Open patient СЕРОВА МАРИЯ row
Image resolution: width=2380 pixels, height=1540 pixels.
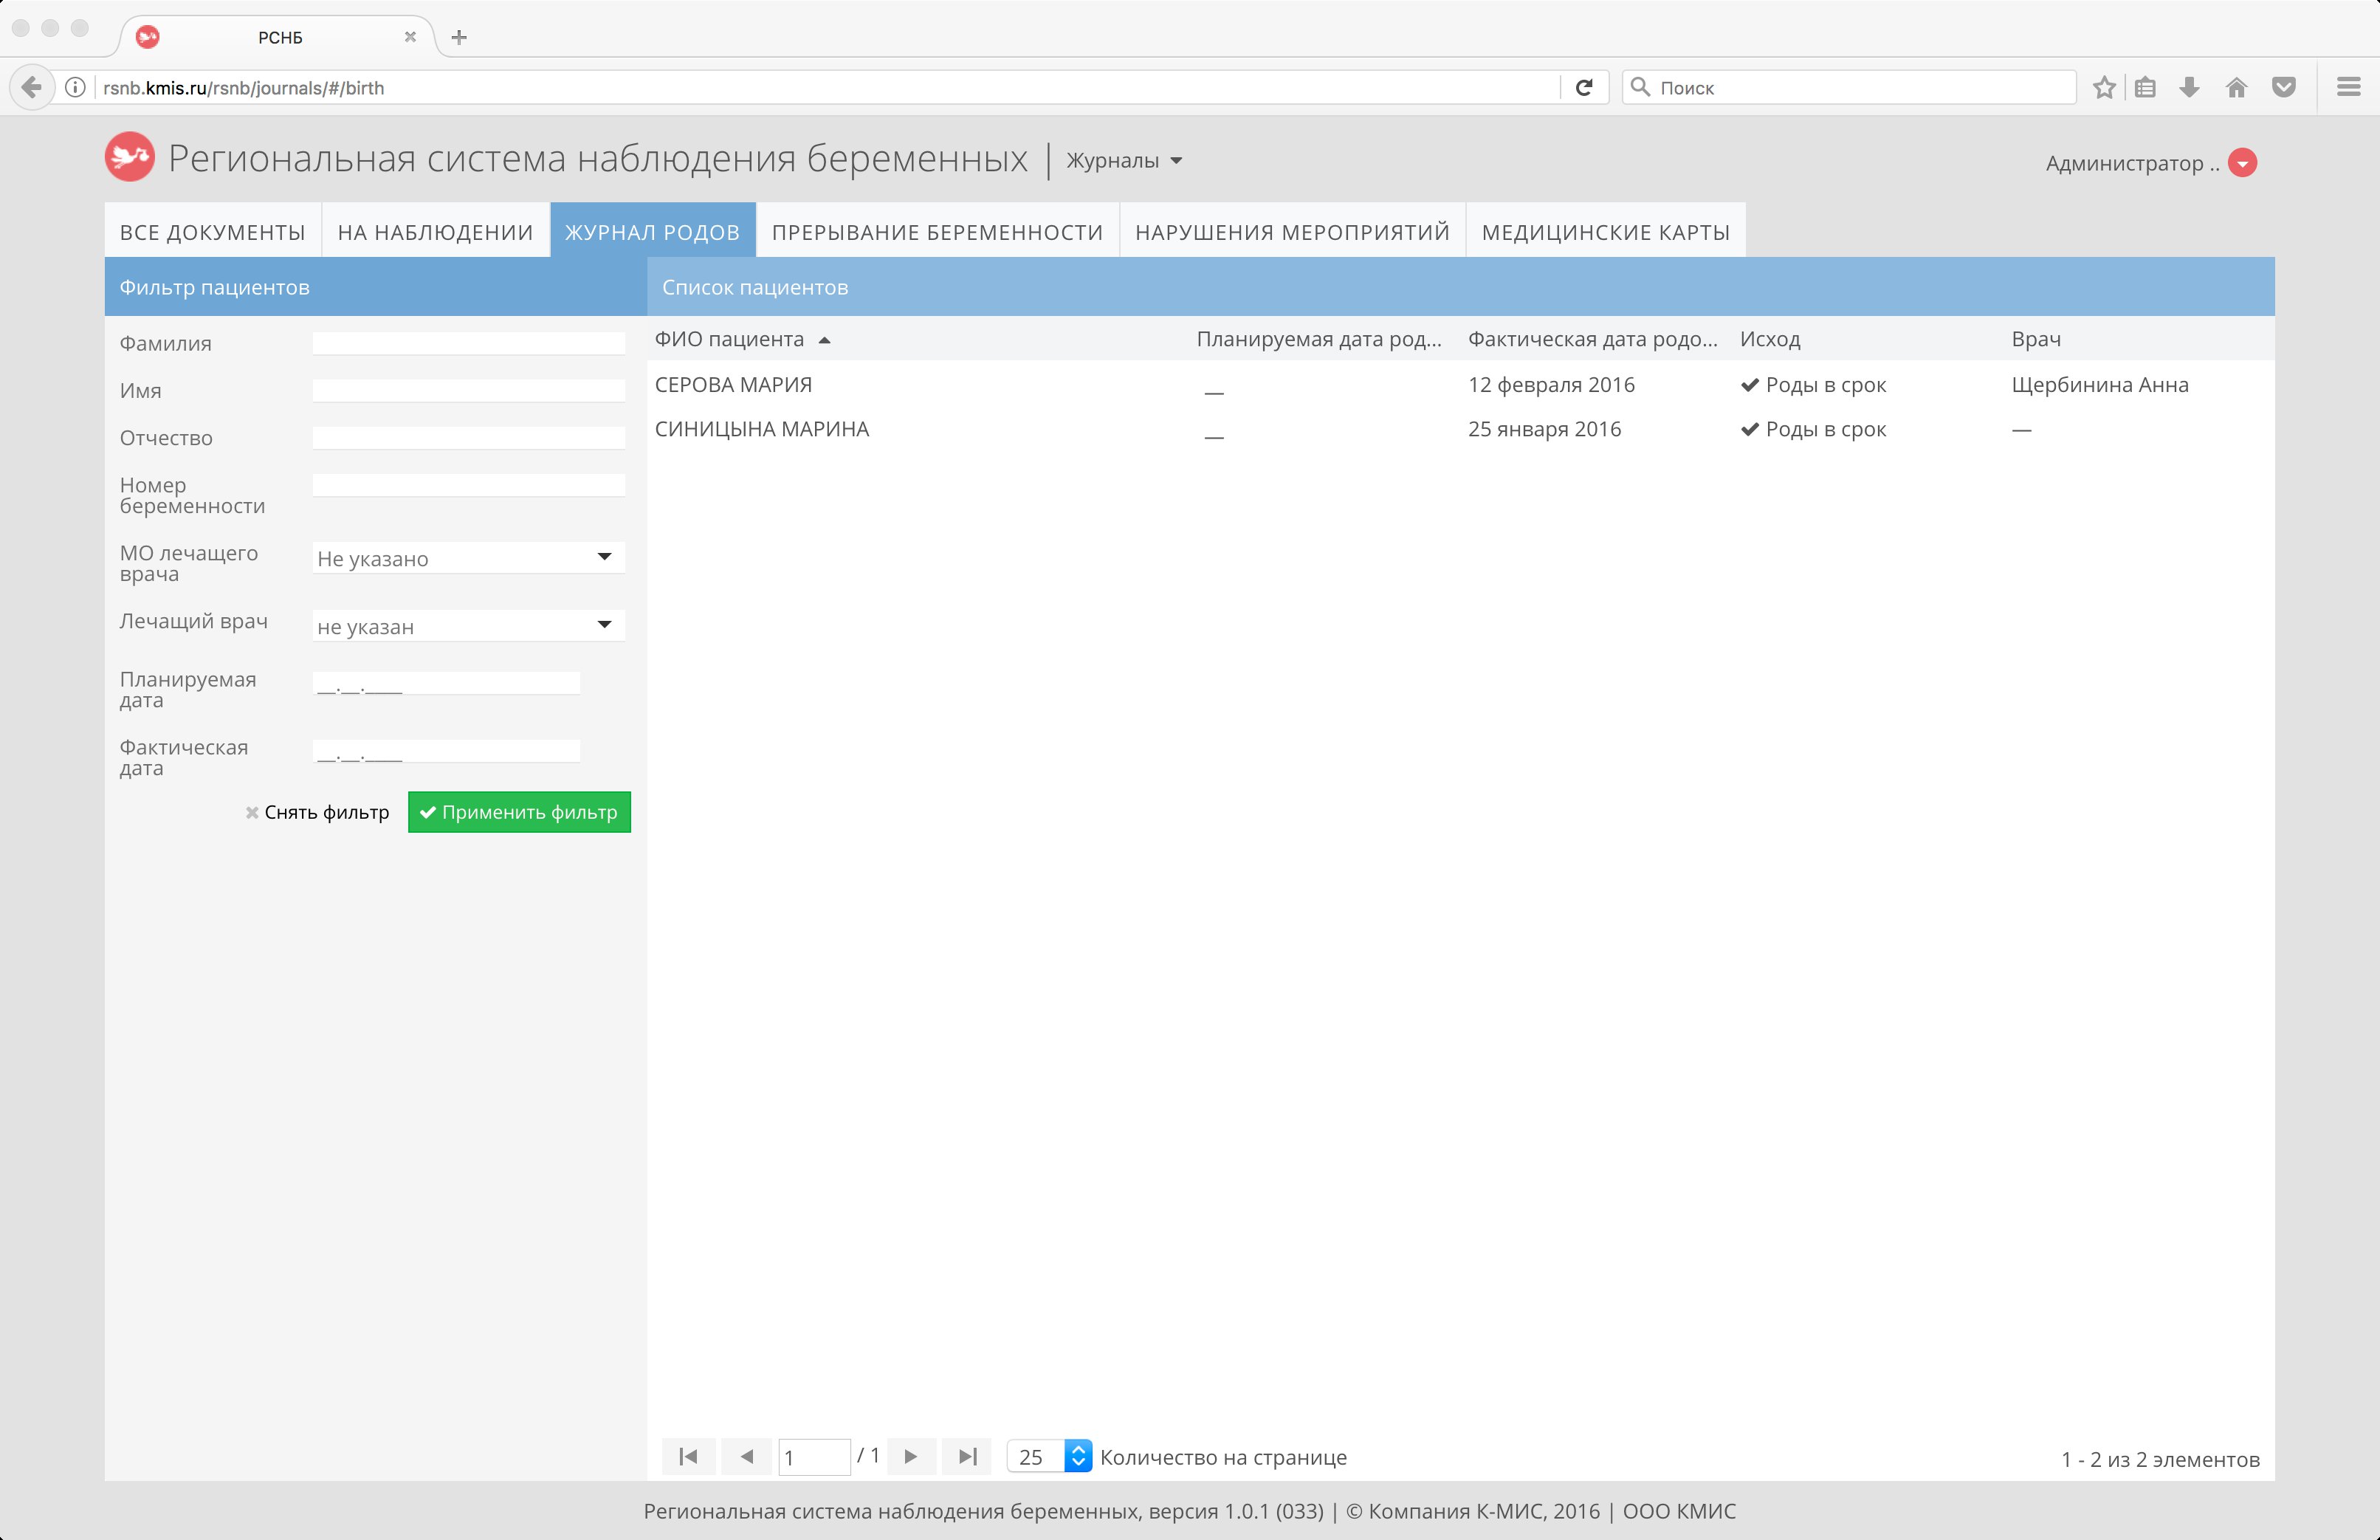pyautogui.click(x=1460, y=385)
